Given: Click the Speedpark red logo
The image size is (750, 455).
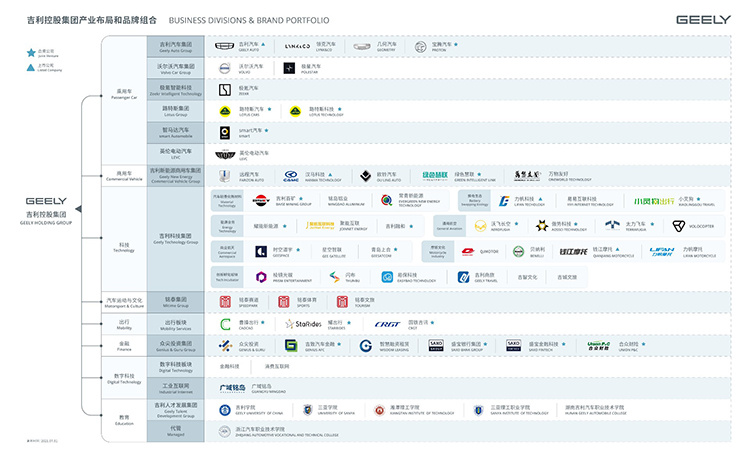Looking at the screenshot, I should (x=225, y=302).
